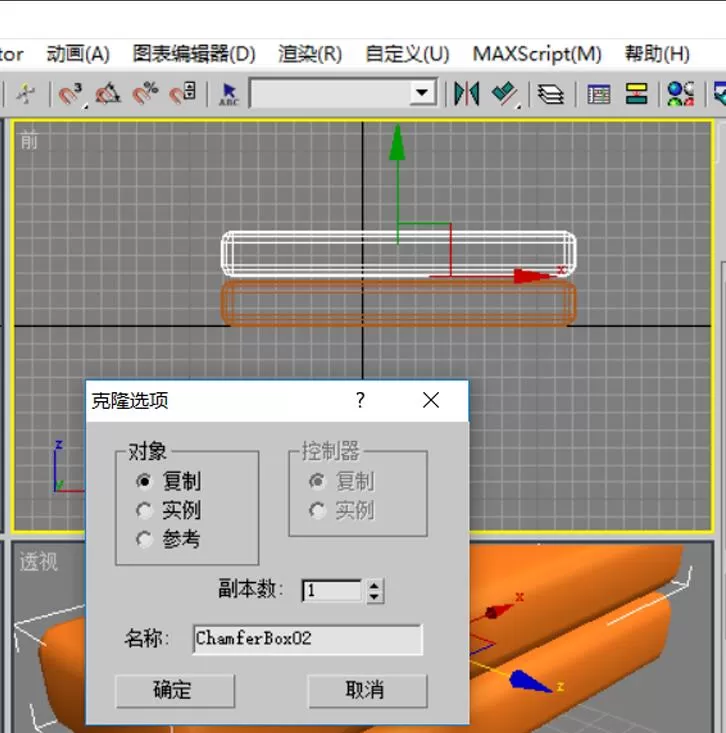Click the blue Z-axis arrow in perspective view
The image size is (726, 733).
528,681
